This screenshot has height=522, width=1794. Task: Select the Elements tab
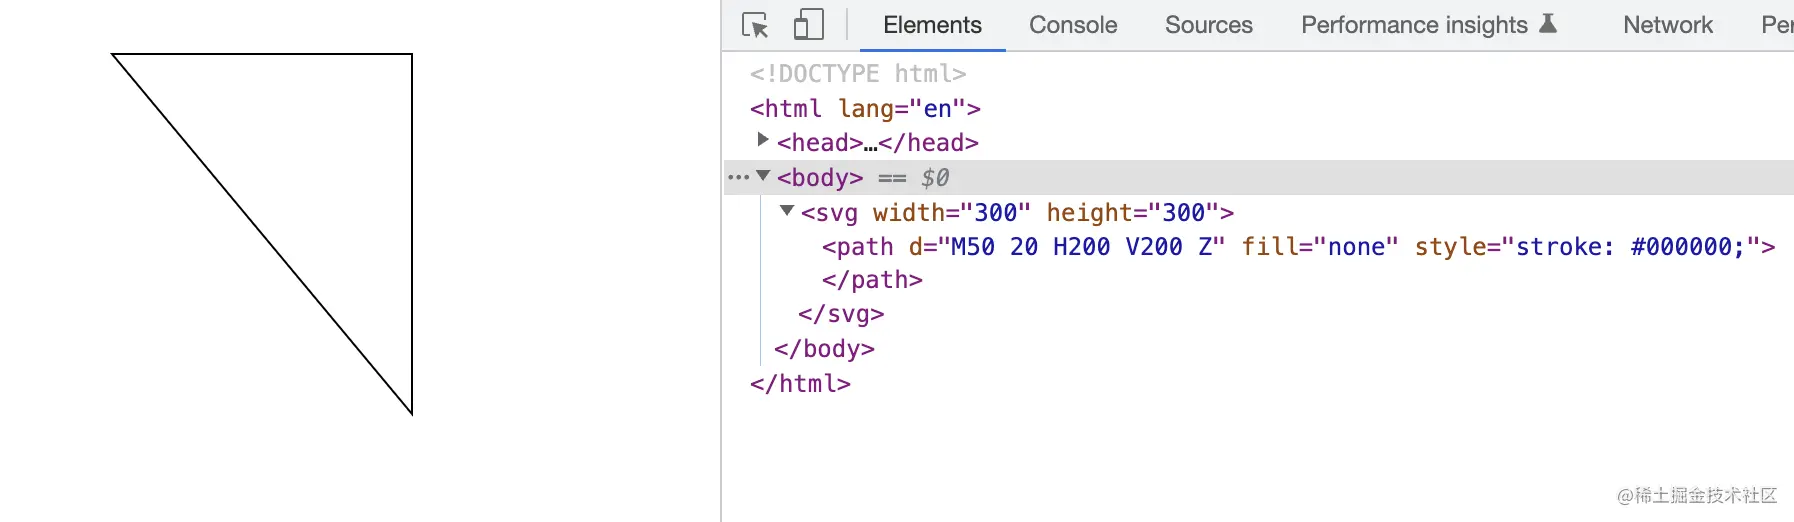932,25
